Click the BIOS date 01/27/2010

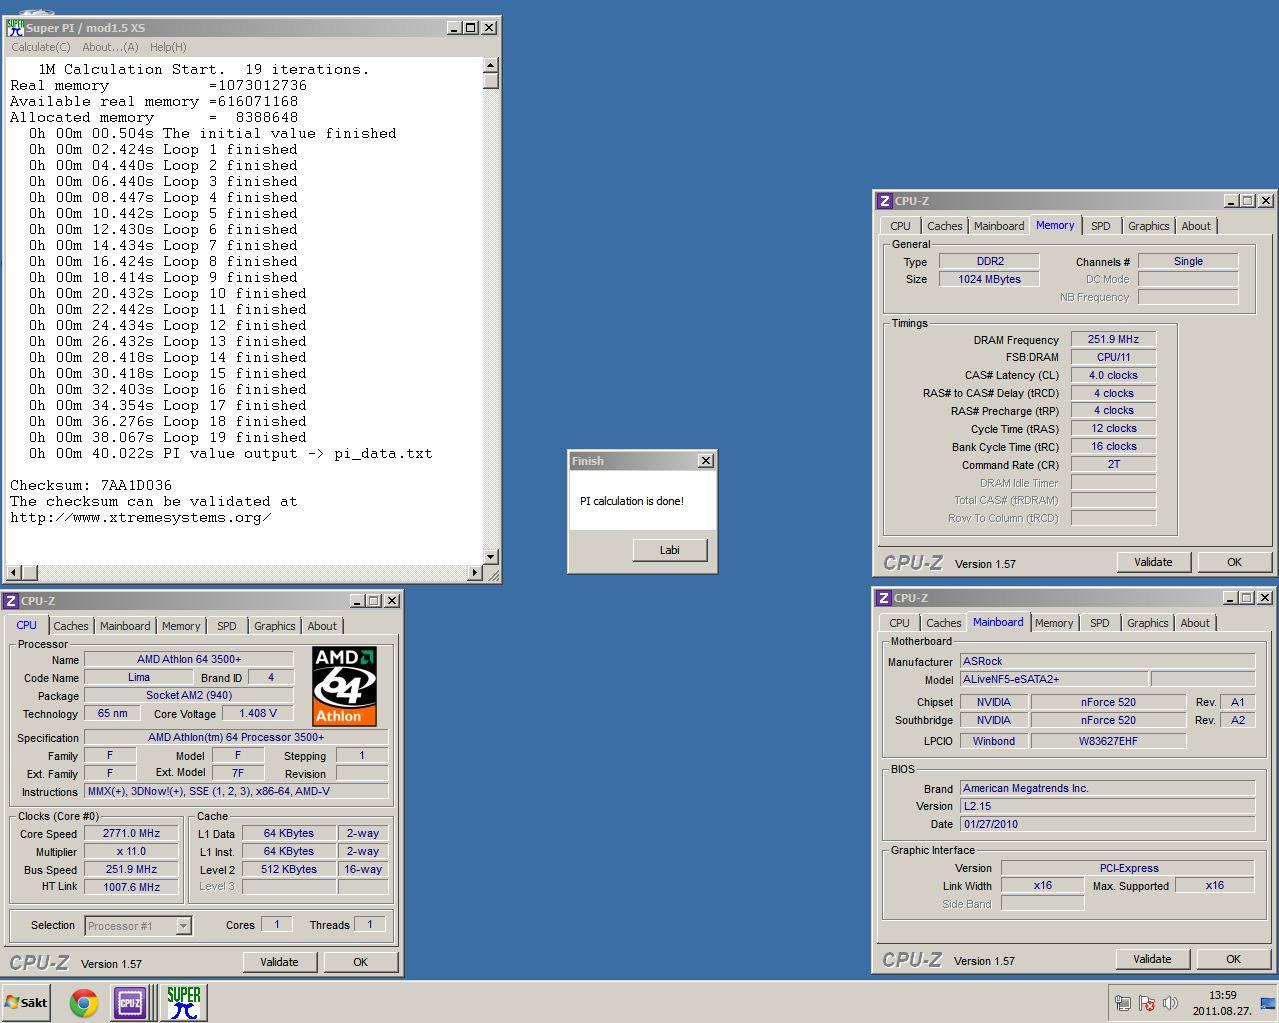[1107, 824]
